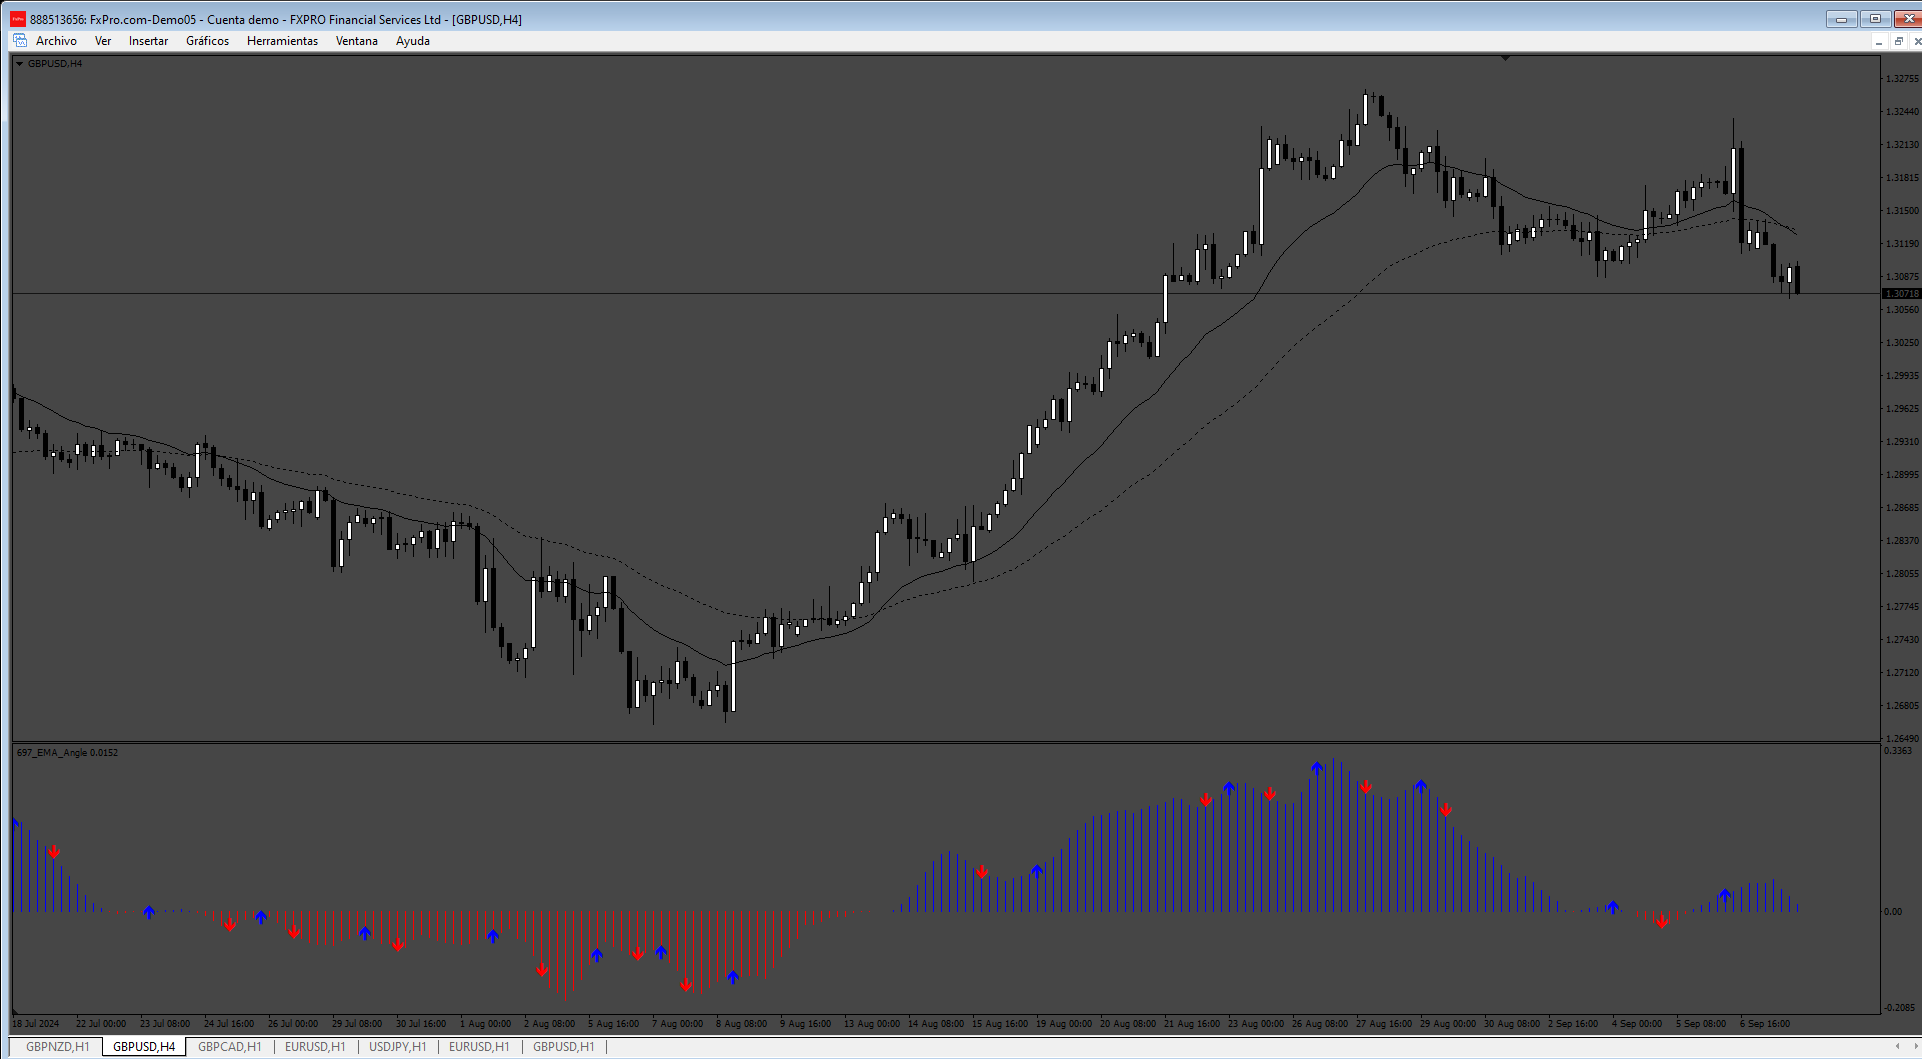1922x1059 pixels.
Task: Click the current price label 1.30718
Action: (x=1901, y=294)
